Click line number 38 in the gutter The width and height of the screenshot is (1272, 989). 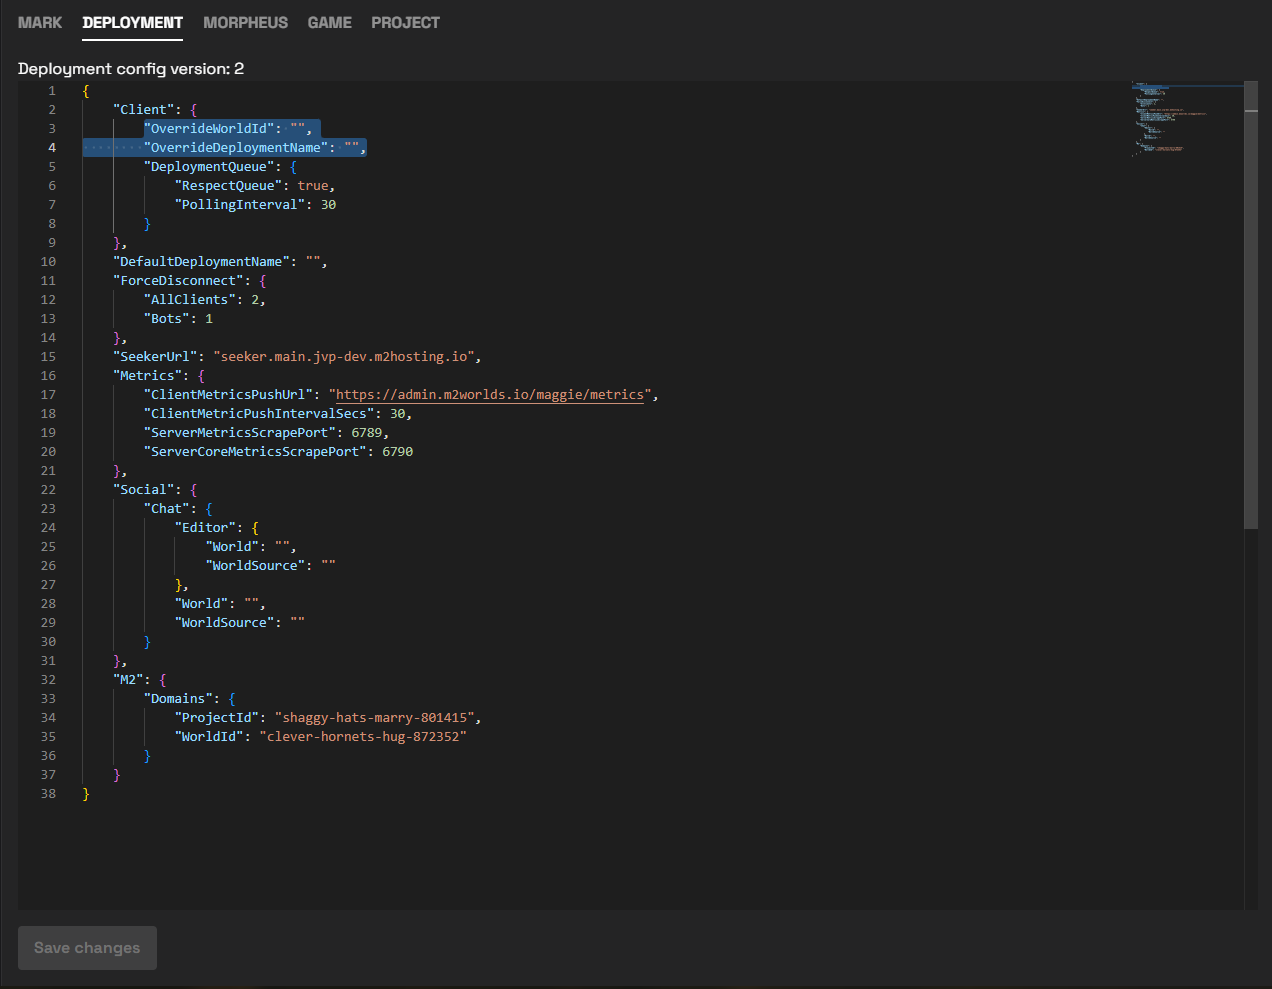pos(48,794)
